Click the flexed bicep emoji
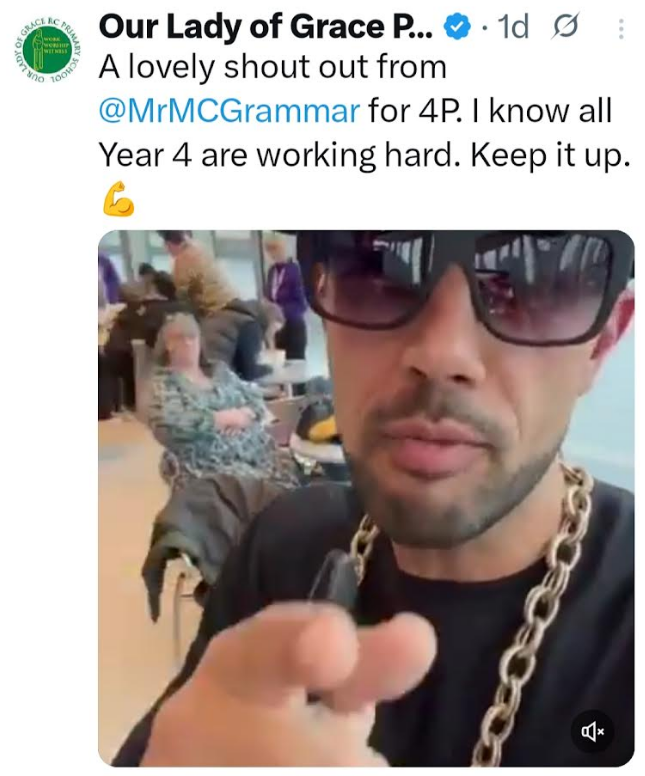The height and width of the screenshot is (776, 645). 118,199
